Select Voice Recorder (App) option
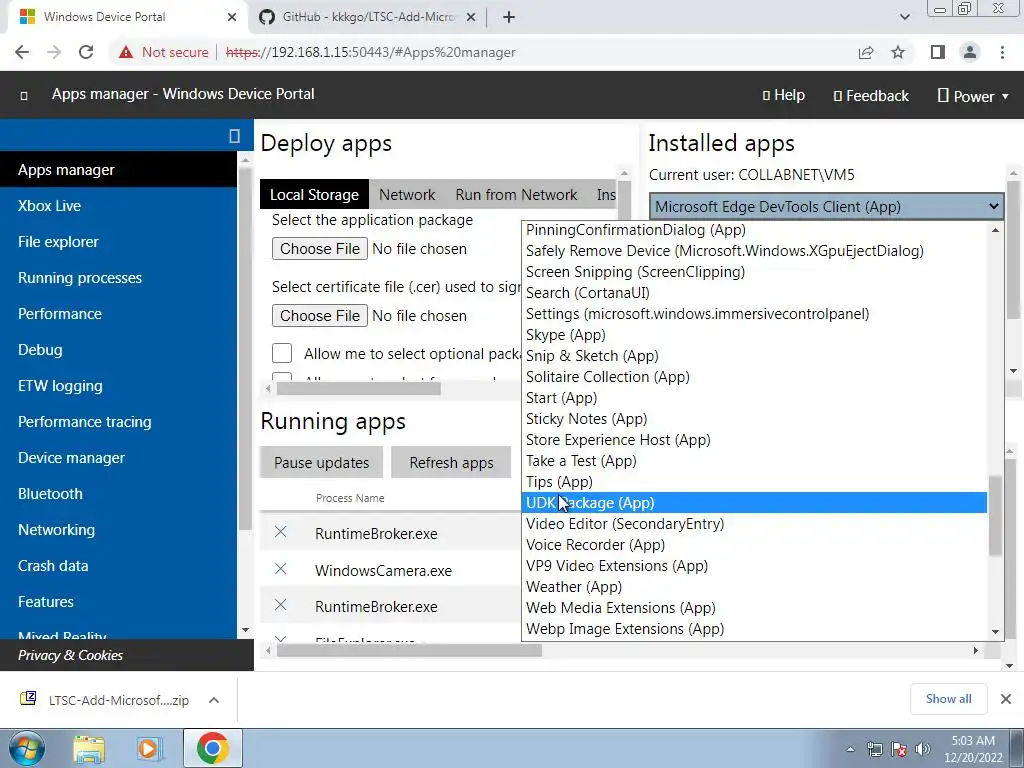The width and height of the screenshot is (1024, 768). pyautogui.click(x=754, y=545)
